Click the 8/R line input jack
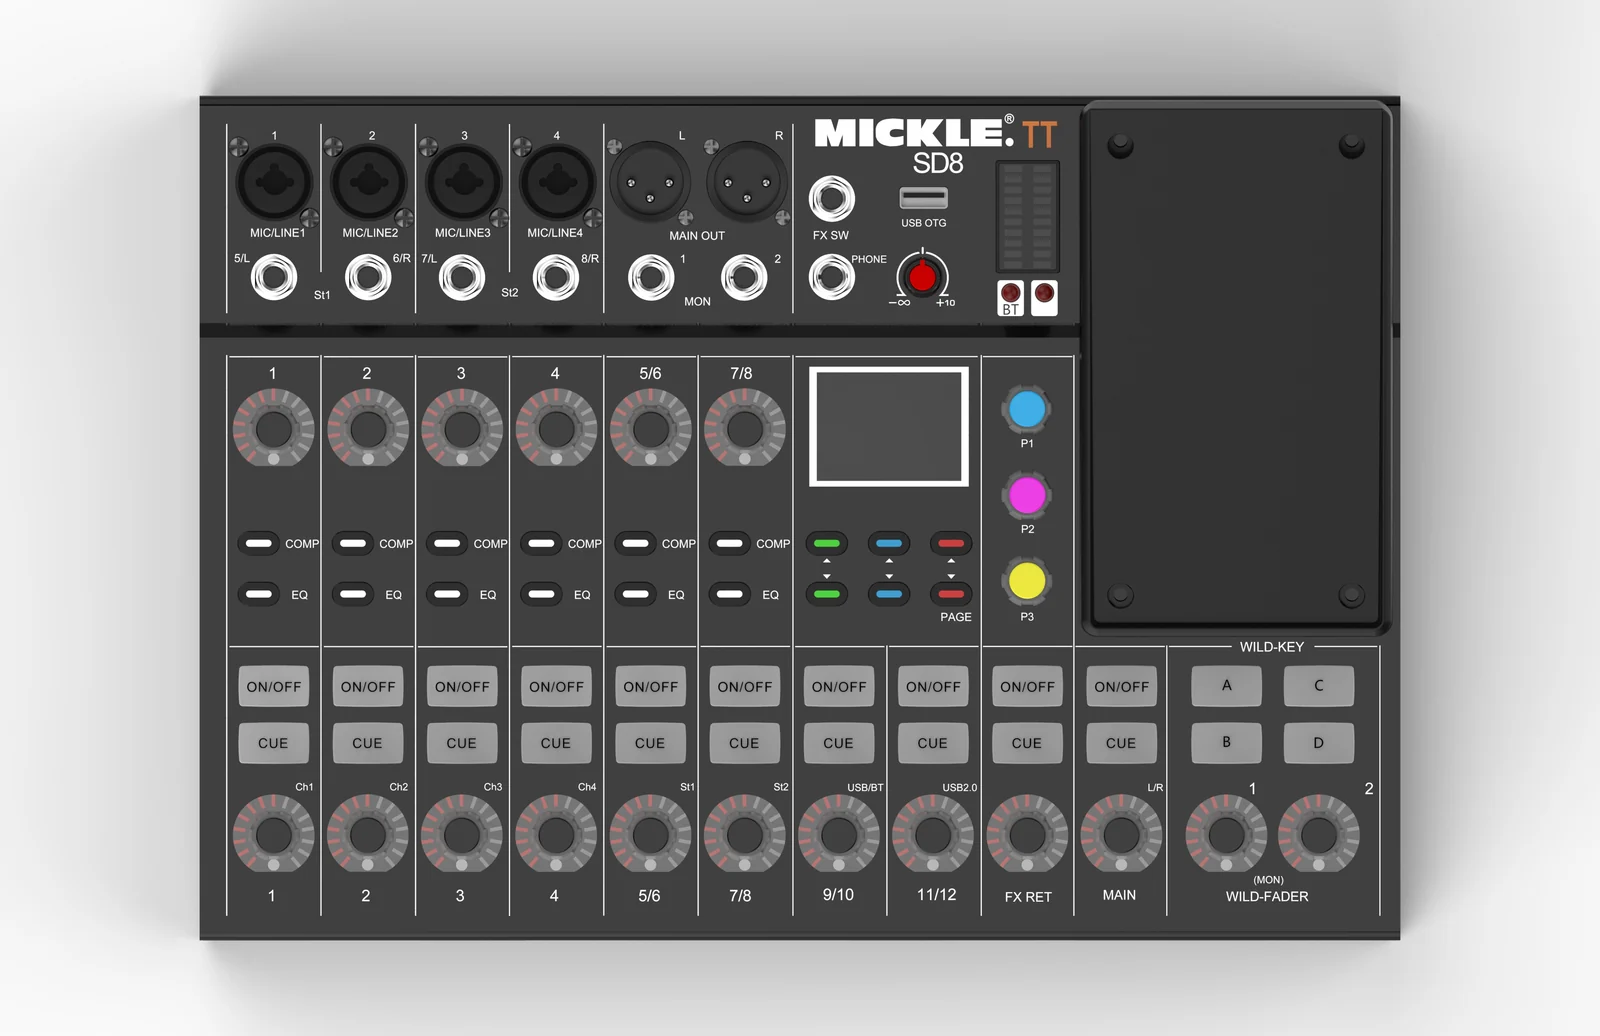 point(556,277)
